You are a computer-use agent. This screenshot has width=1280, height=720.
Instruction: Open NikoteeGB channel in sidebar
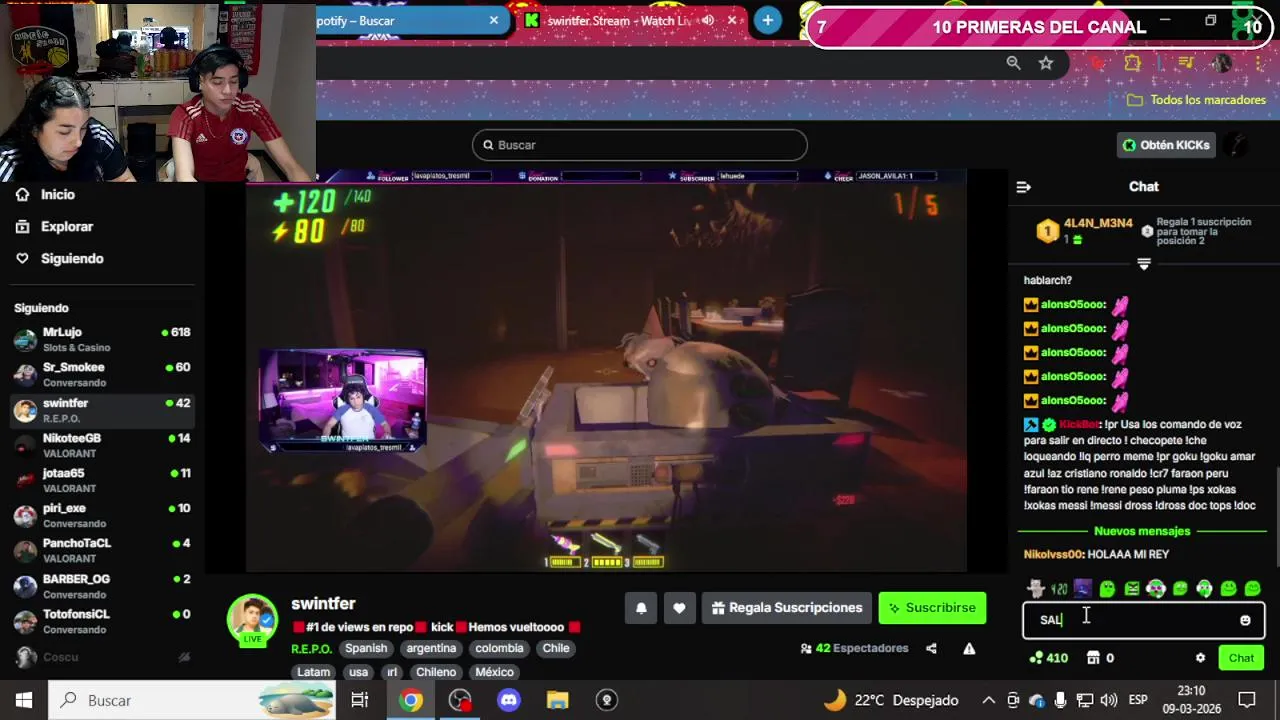[100, 446]
